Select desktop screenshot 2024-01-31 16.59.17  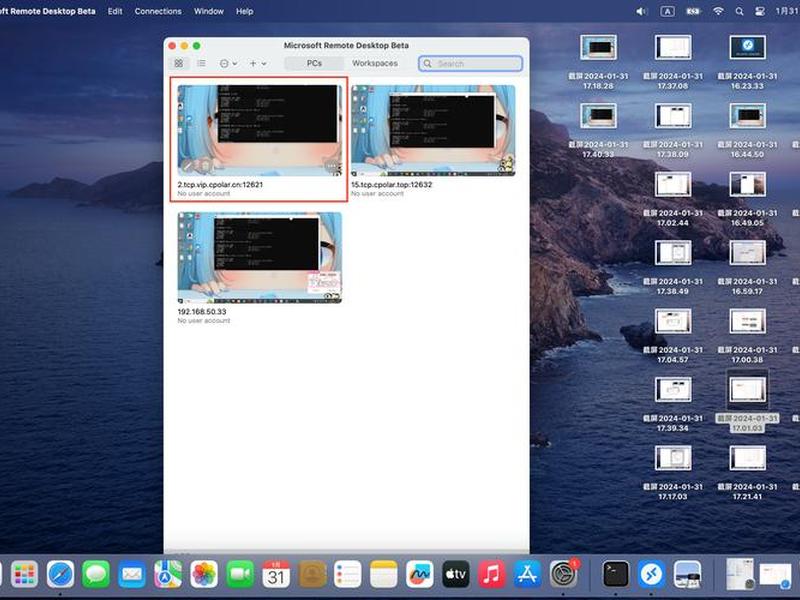click(747, 253)
